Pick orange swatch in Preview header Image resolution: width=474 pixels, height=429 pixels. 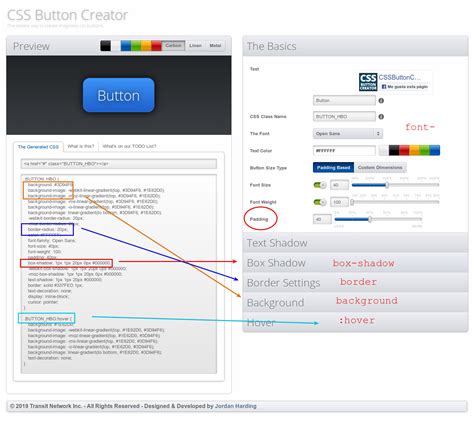click(146, 46)
